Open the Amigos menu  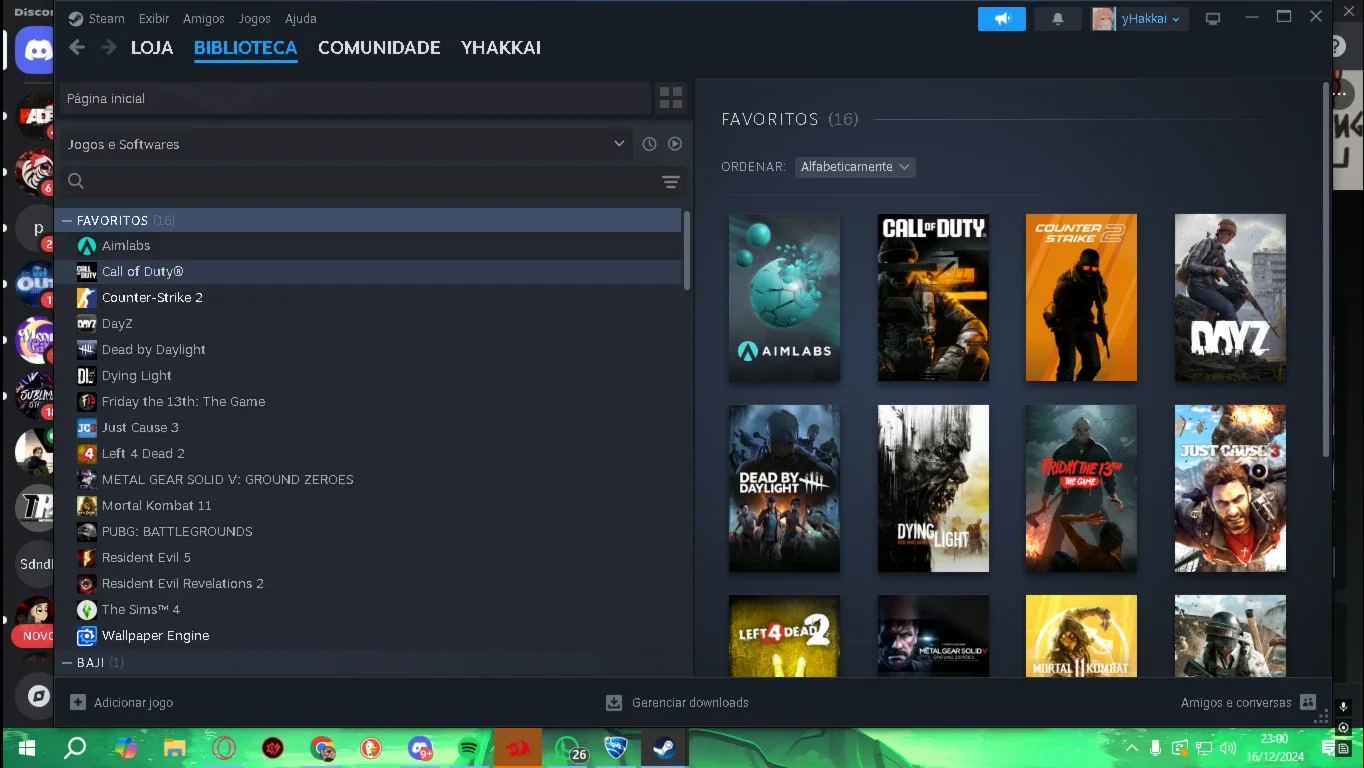(204, 18)
